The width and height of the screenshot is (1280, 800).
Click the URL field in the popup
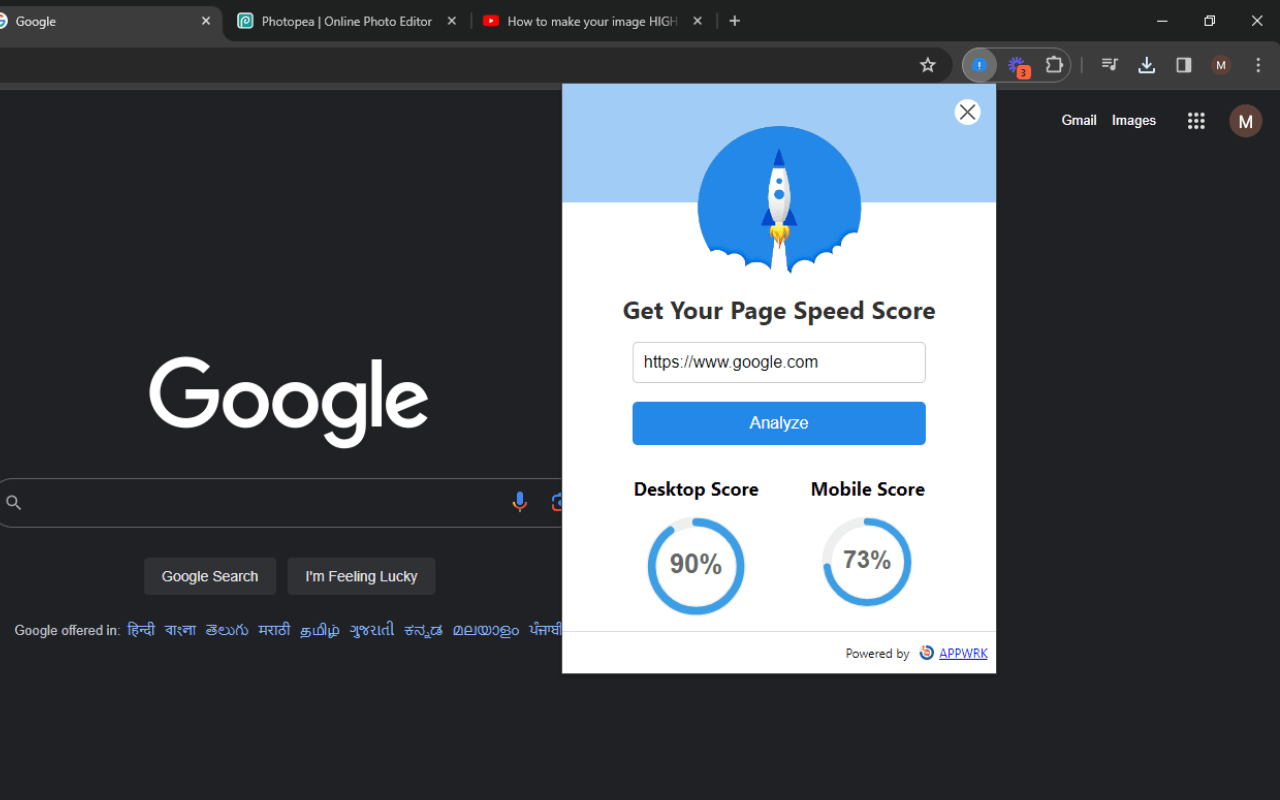point(778,362)
